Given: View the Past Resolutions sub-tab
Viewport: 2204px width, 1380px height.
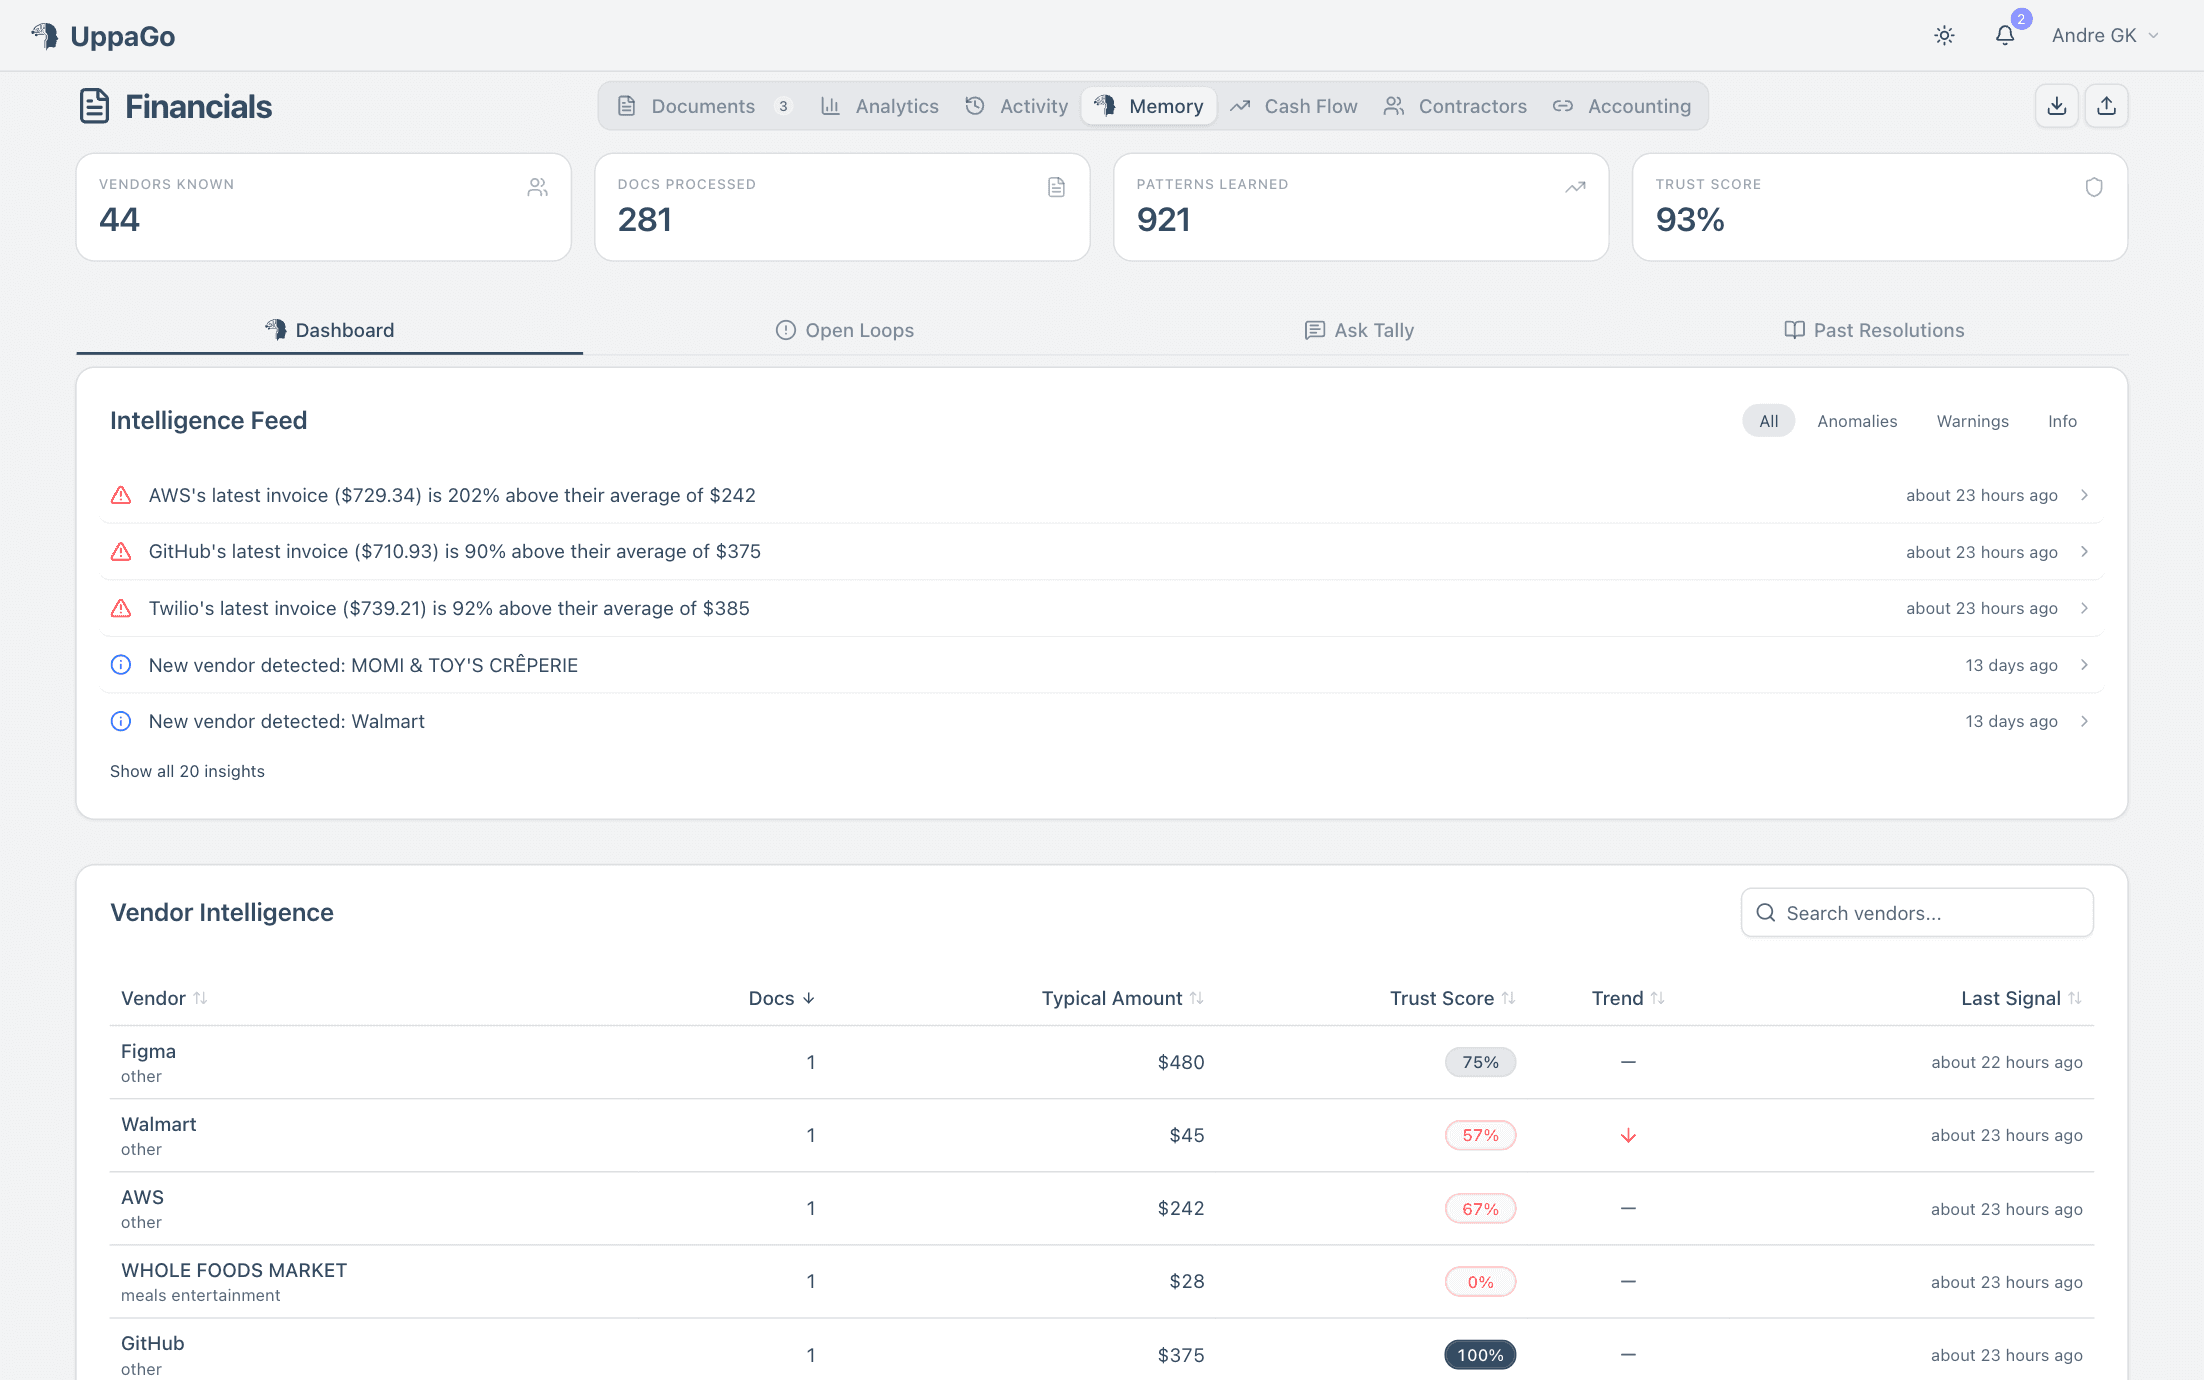Looking at the screenshot, I should [1874, 330].
